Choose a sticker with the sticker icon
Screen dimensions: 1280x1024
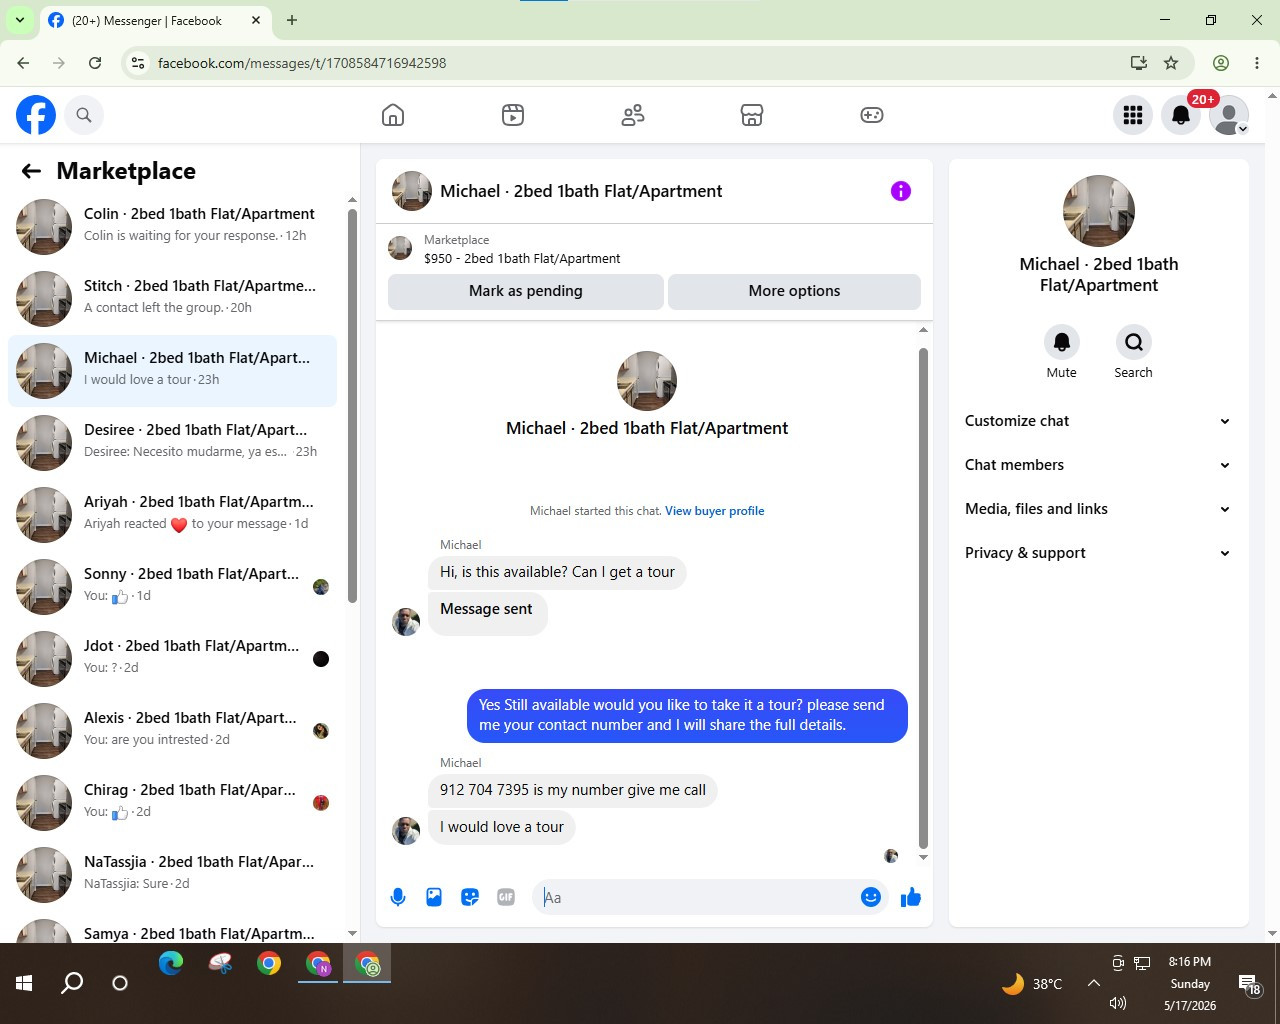470,897
